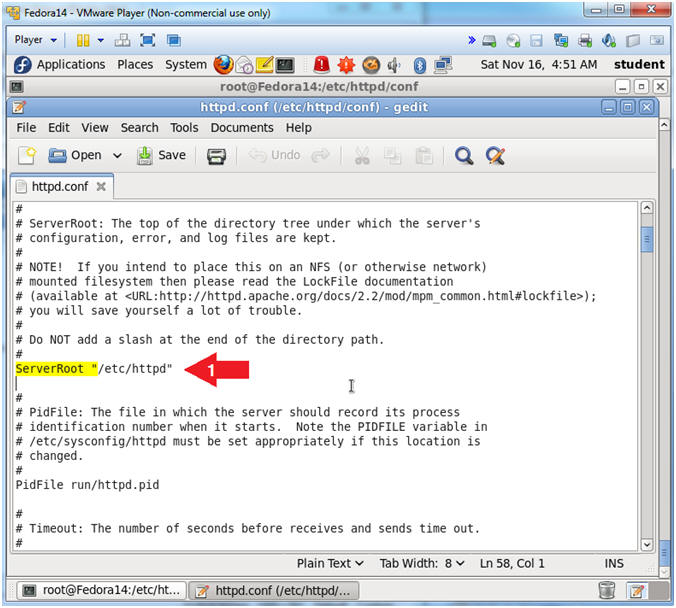Click the gedit vertical scrollbar thumb
The height and width of the screenshot is (608, 676).
(647, 239)
